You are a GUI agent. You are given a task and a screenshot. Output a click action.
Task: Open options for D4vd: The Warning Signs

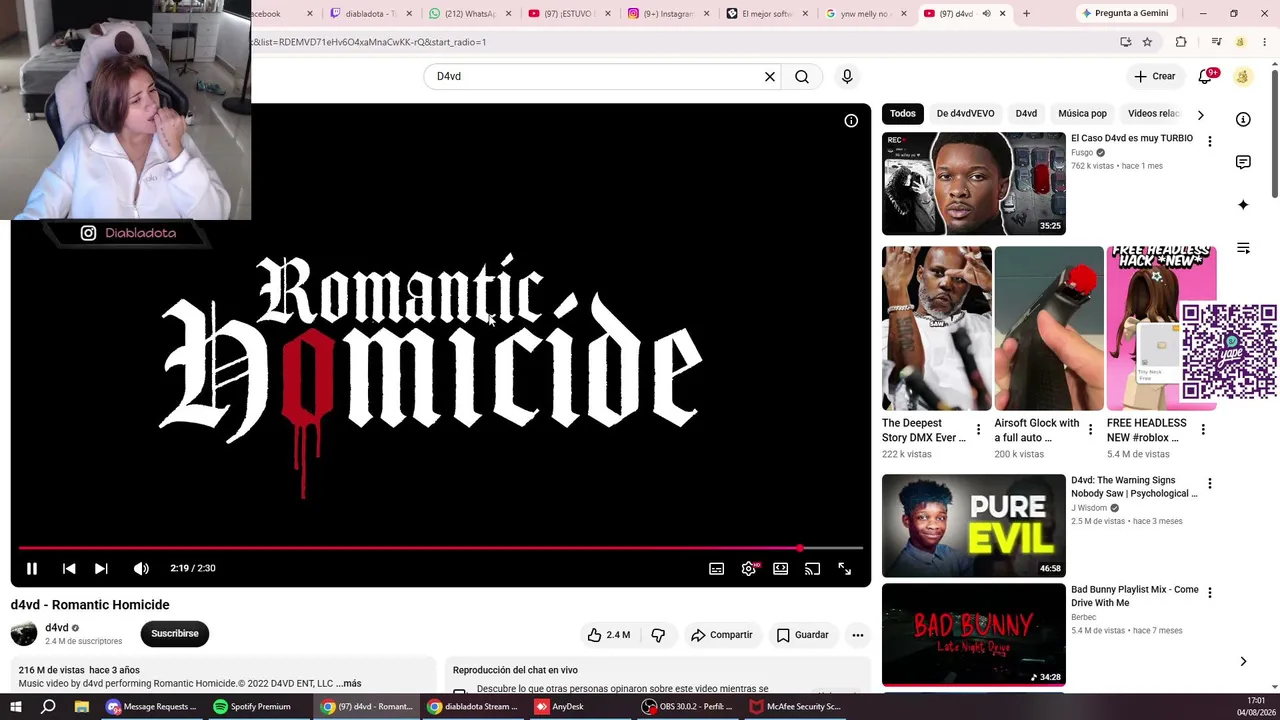(x=1209, y=484)
